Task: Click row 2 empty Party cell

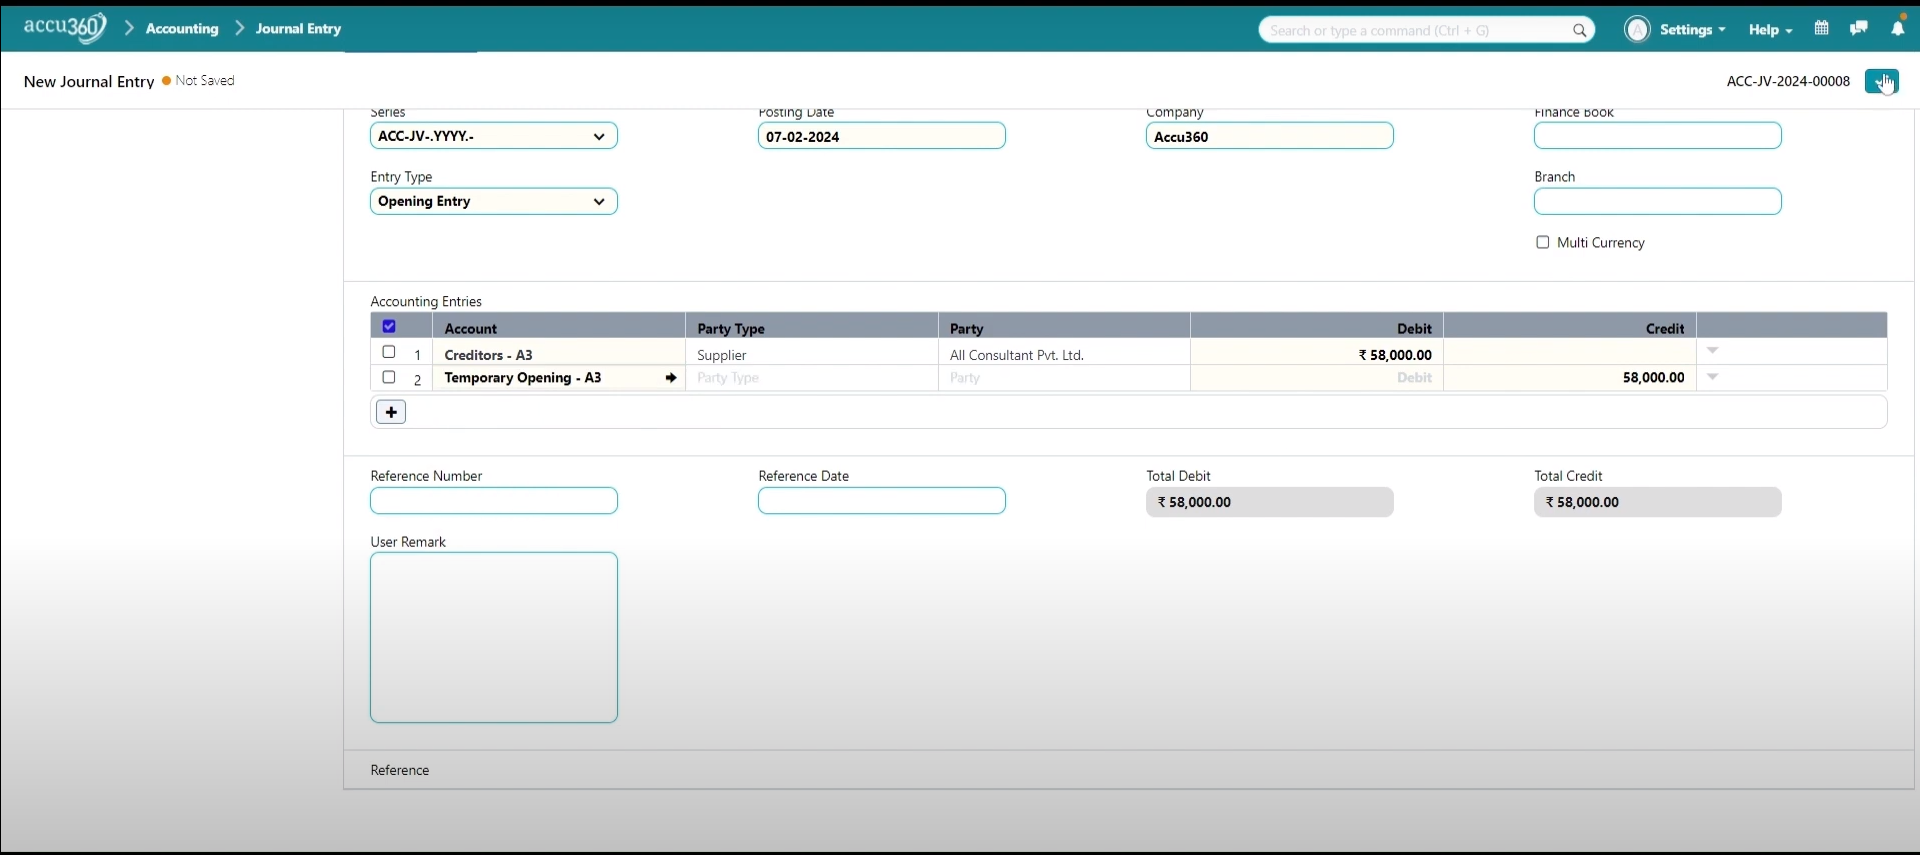Action: coord(1064,378)
